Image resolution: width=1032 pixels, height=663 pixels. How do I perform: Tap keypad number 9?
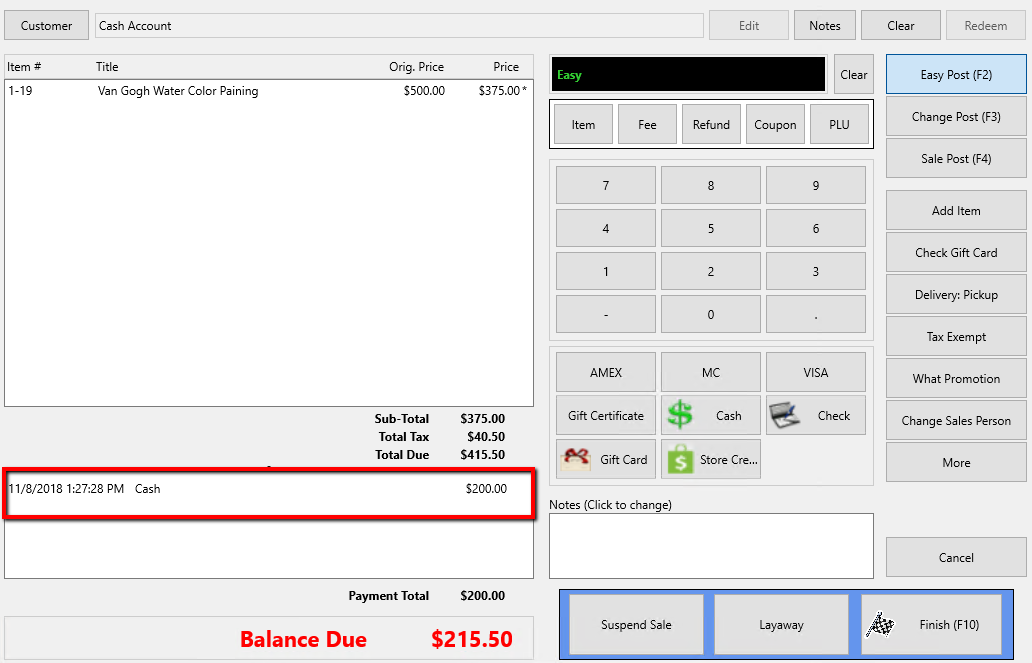(815, 185)
